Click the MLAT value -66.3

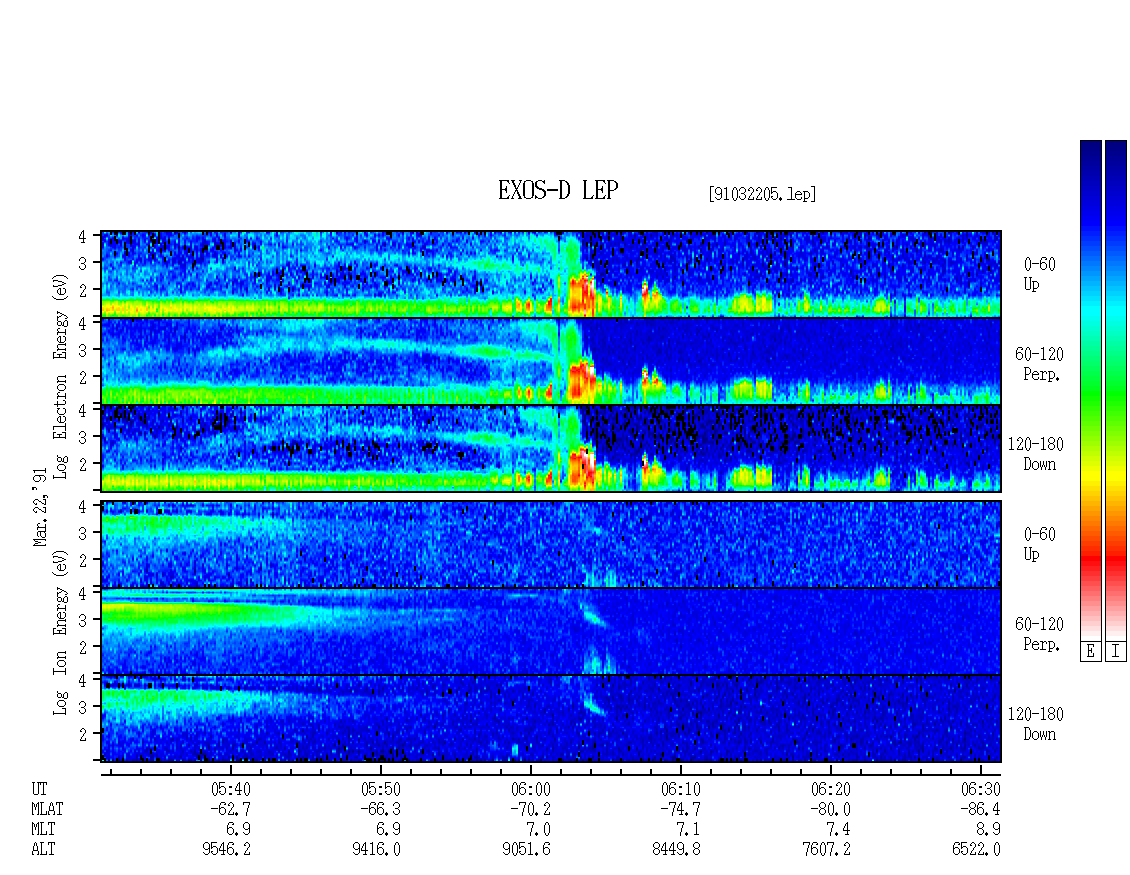coord(380,809)
